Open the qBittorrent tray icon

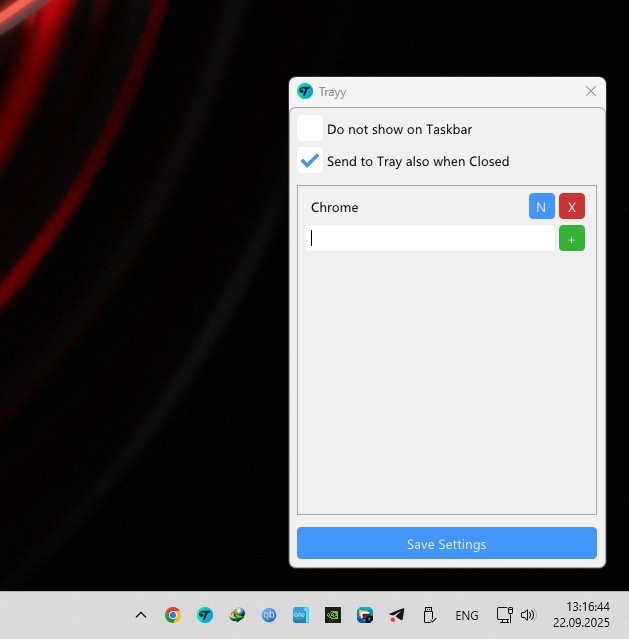pos(269,615)
